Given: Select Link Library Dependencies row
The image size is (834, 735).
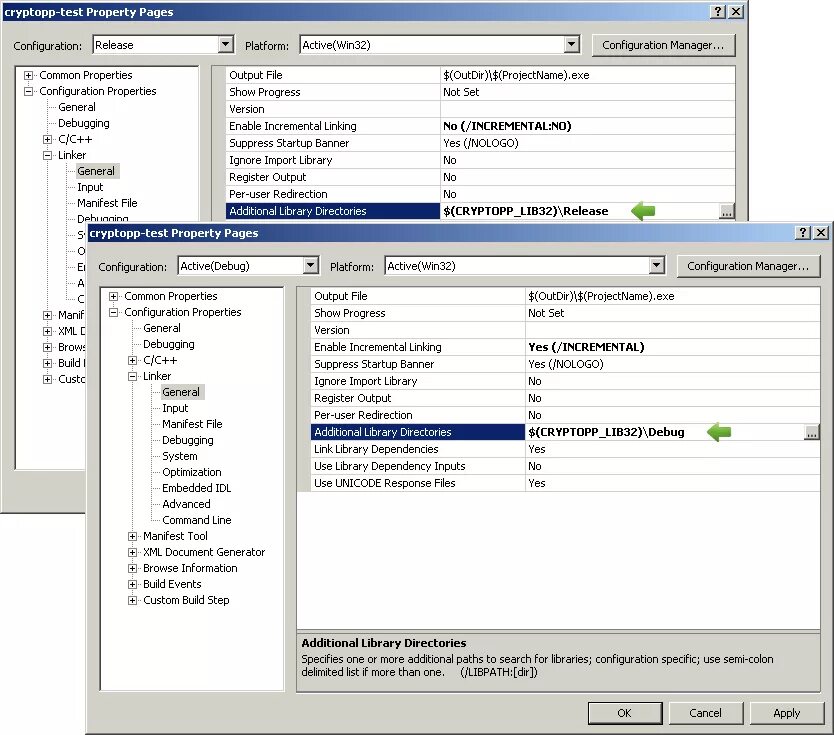Looking at the screenshot, I should pos(565,449).
